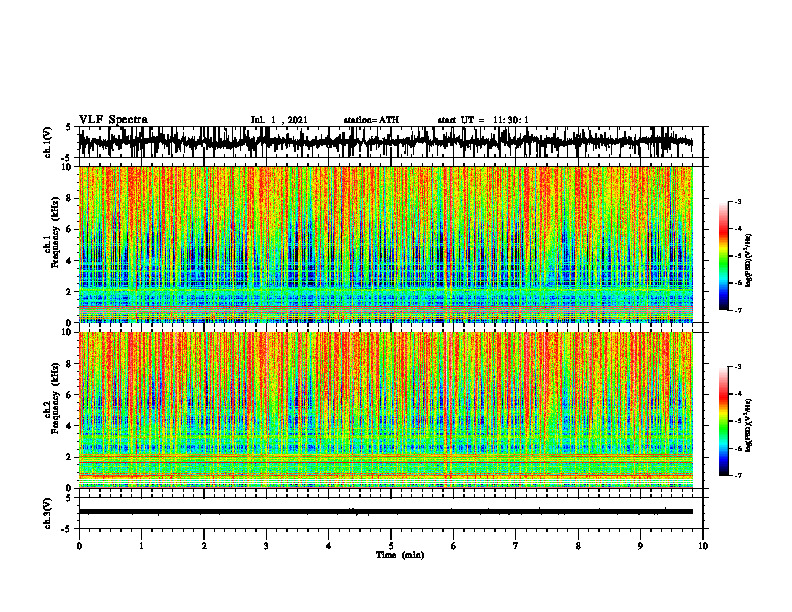Click the "-3" value on the ch.1 color bar

737,201
